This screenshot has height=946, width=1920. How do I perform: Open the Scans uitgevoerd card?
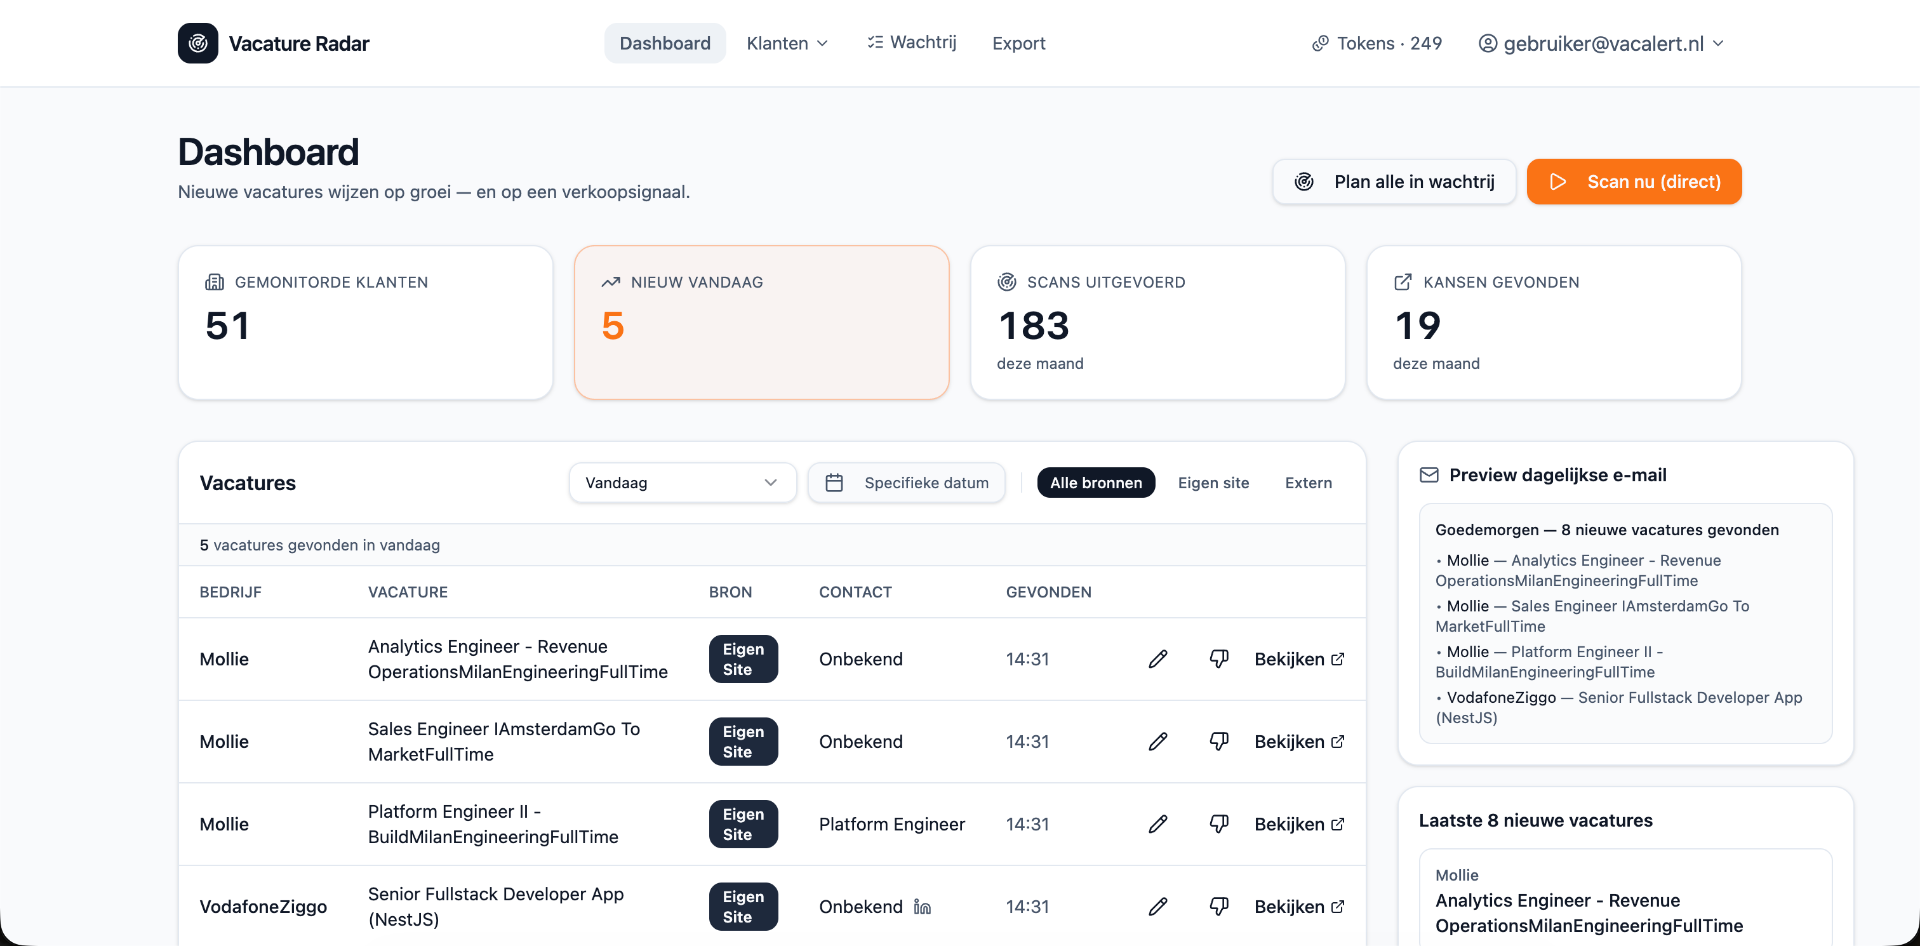1158,323
